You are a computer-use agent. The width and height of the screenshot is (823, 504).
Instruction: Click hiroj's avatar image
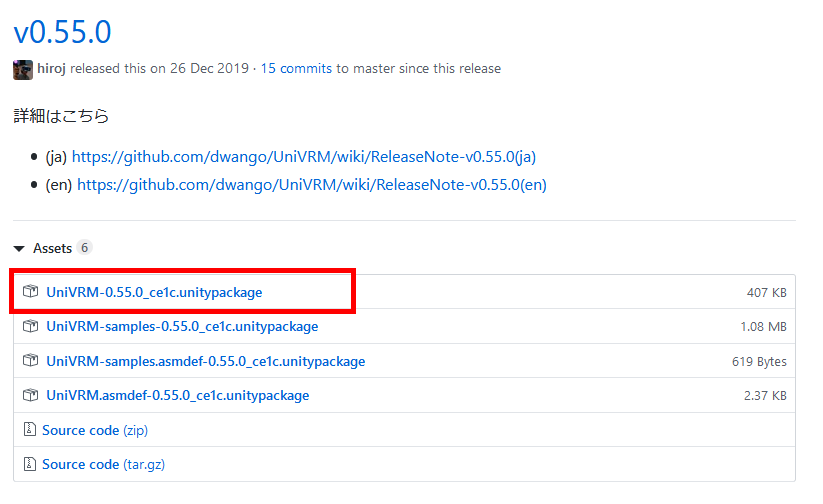click(x=23, y=70)
